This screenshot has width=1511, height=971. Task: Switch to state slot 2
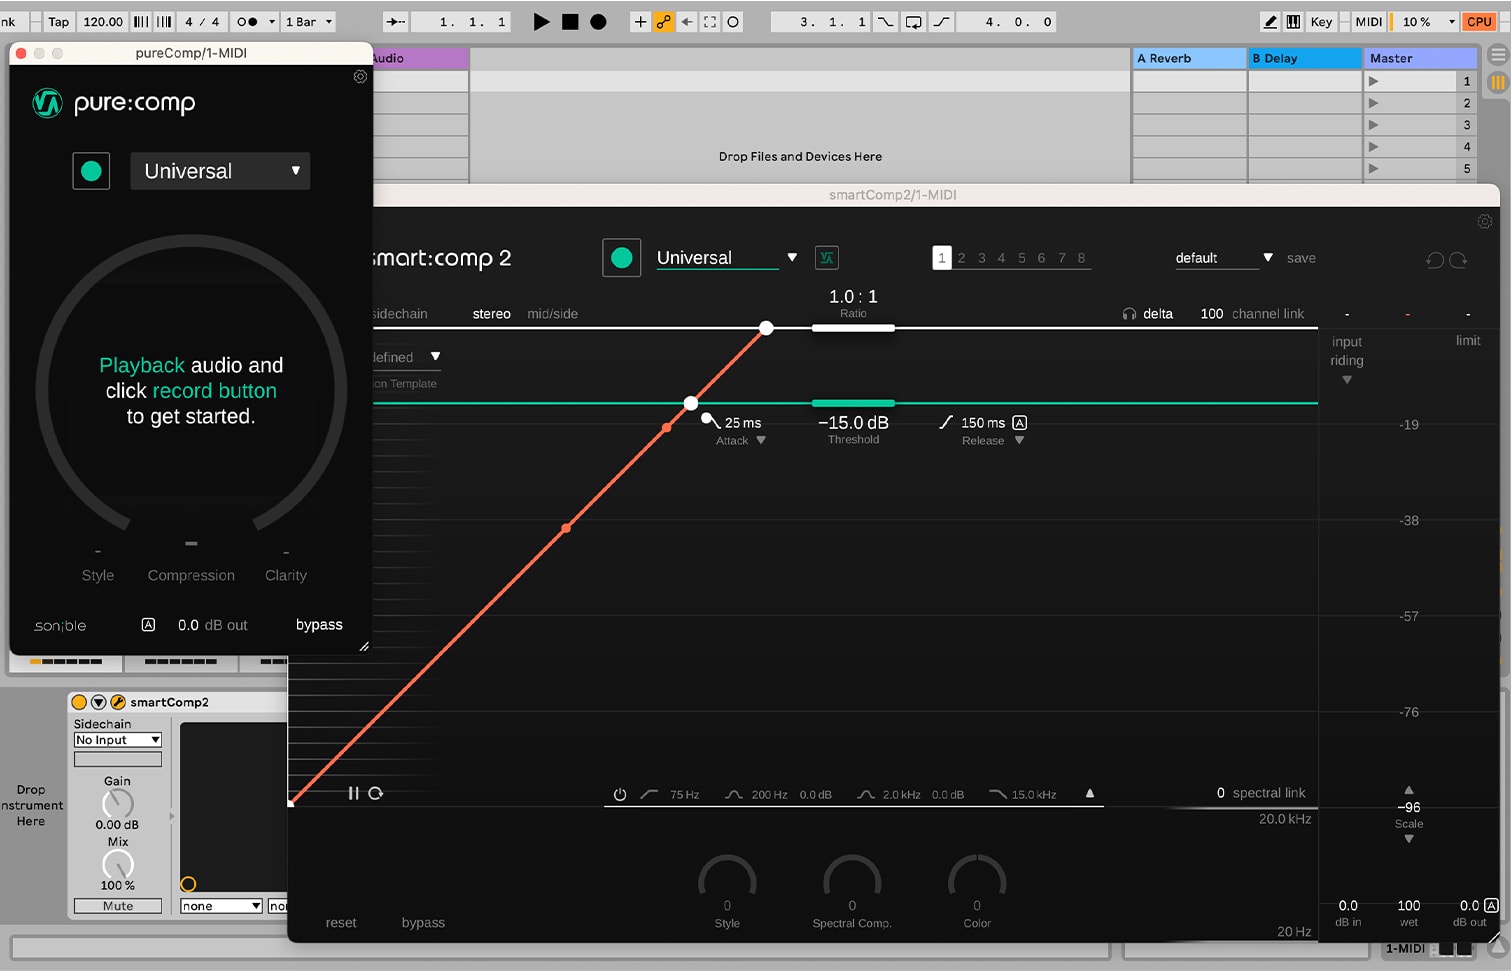(961, 258)
